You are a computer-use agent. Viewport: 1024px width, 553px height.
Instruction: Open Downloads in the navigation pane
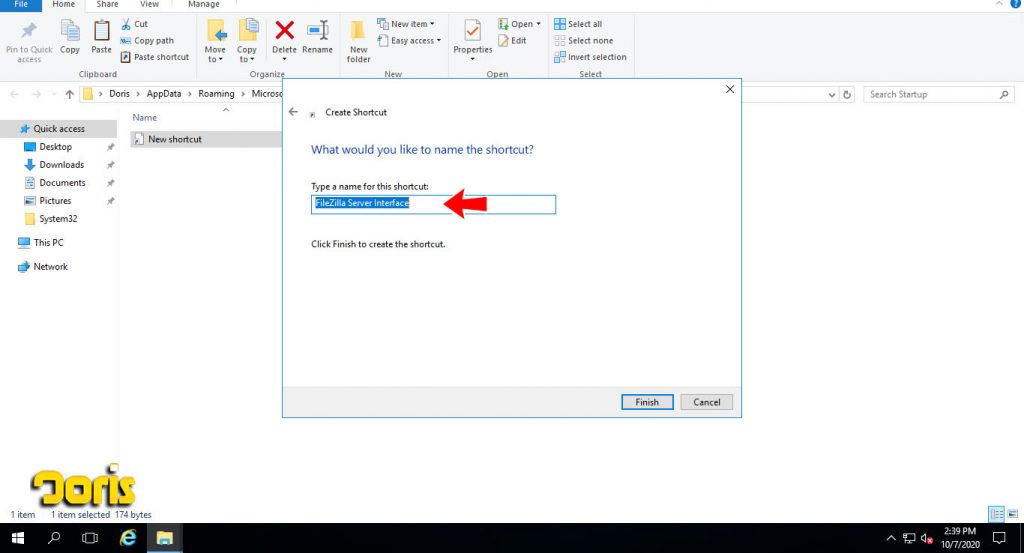[x=61, y=165]
